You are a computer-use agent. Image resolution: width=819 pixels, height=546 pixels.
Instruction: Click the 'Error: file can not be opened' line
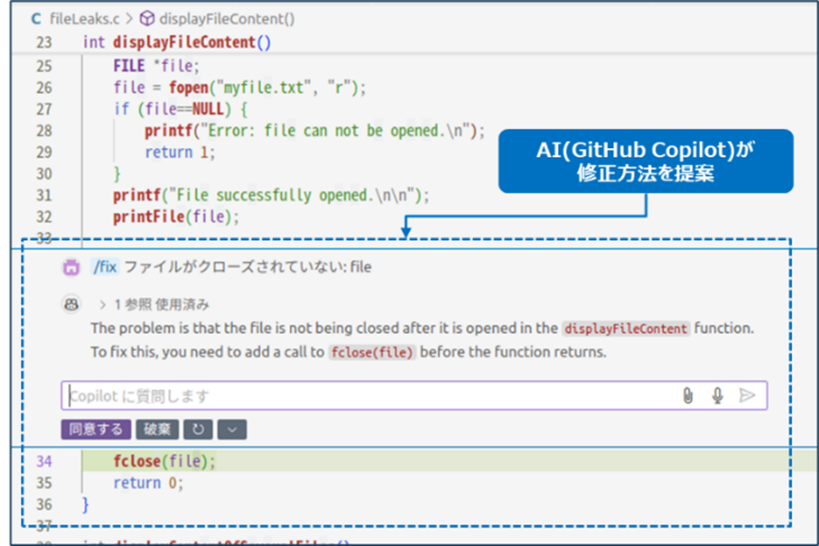pyautogui.click(x=314, y=131)
